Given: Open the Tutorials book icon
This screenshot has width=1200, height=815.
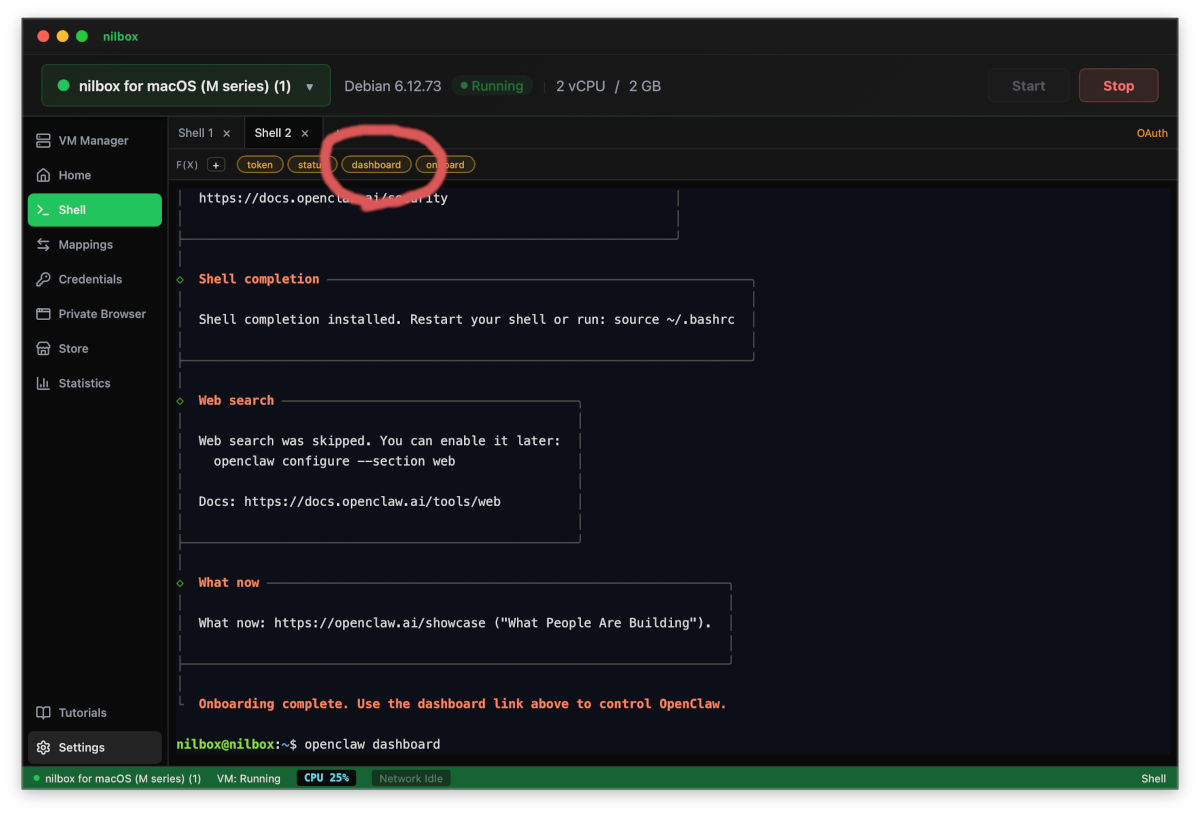Looking at the screenshot, I should point(43,713).
